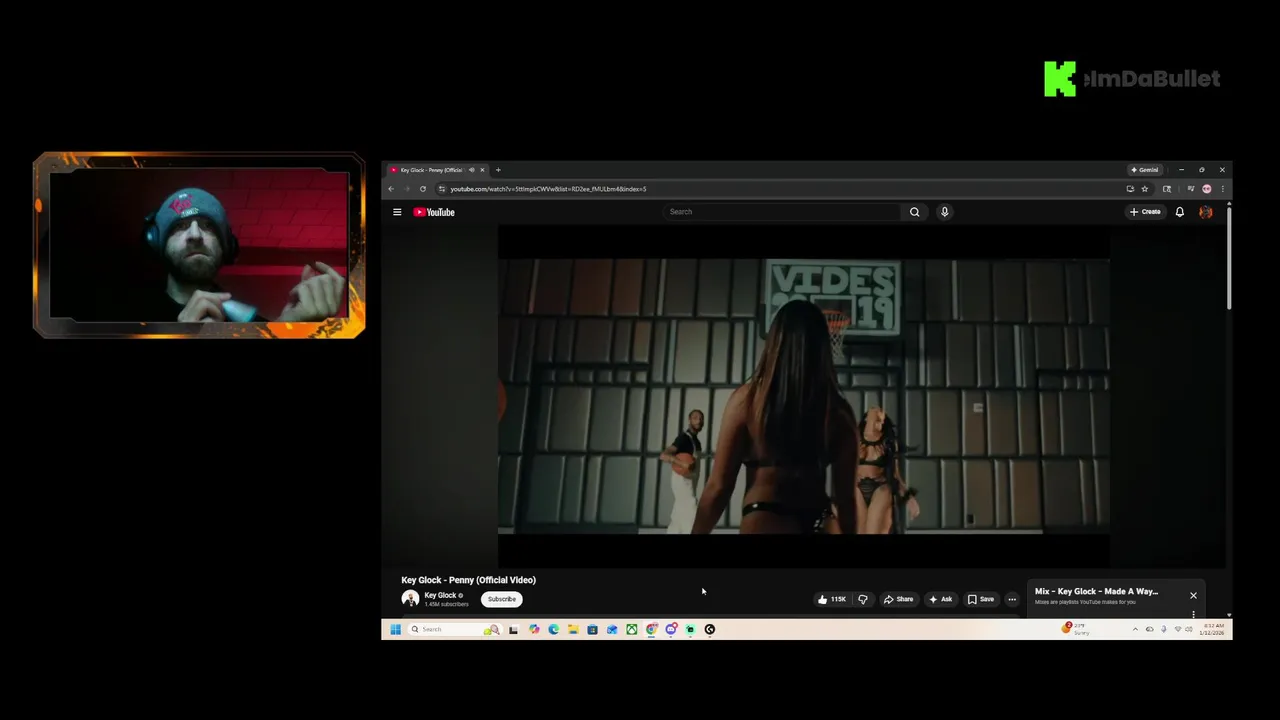Open Copilot icon on taskbar
1280x720 pixels.
(x=534, y=629)
